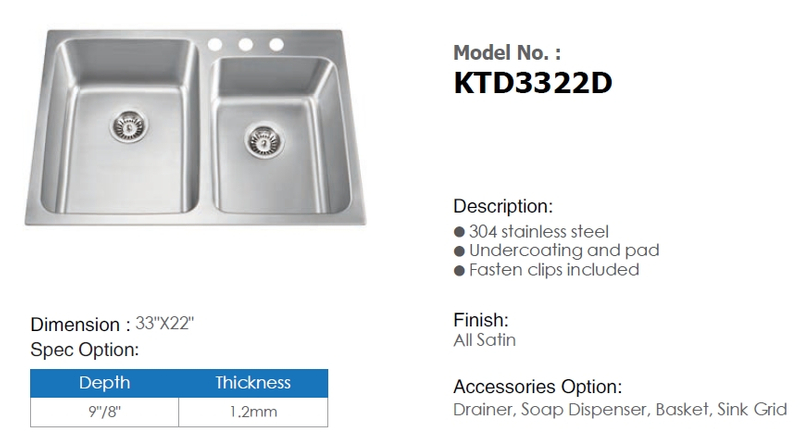This screenshot has height=447, width=800.
Task: Click the 9"/8" depth value cell
Action: (105, 412)
